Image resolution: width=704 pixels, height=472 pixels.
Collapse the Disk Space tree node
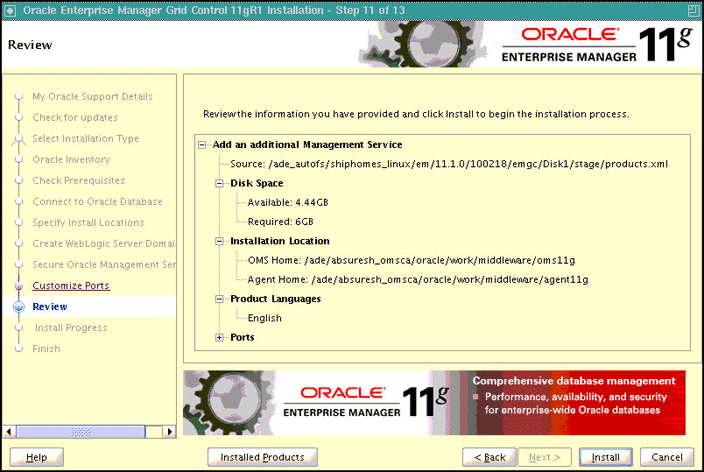point(219,183)
